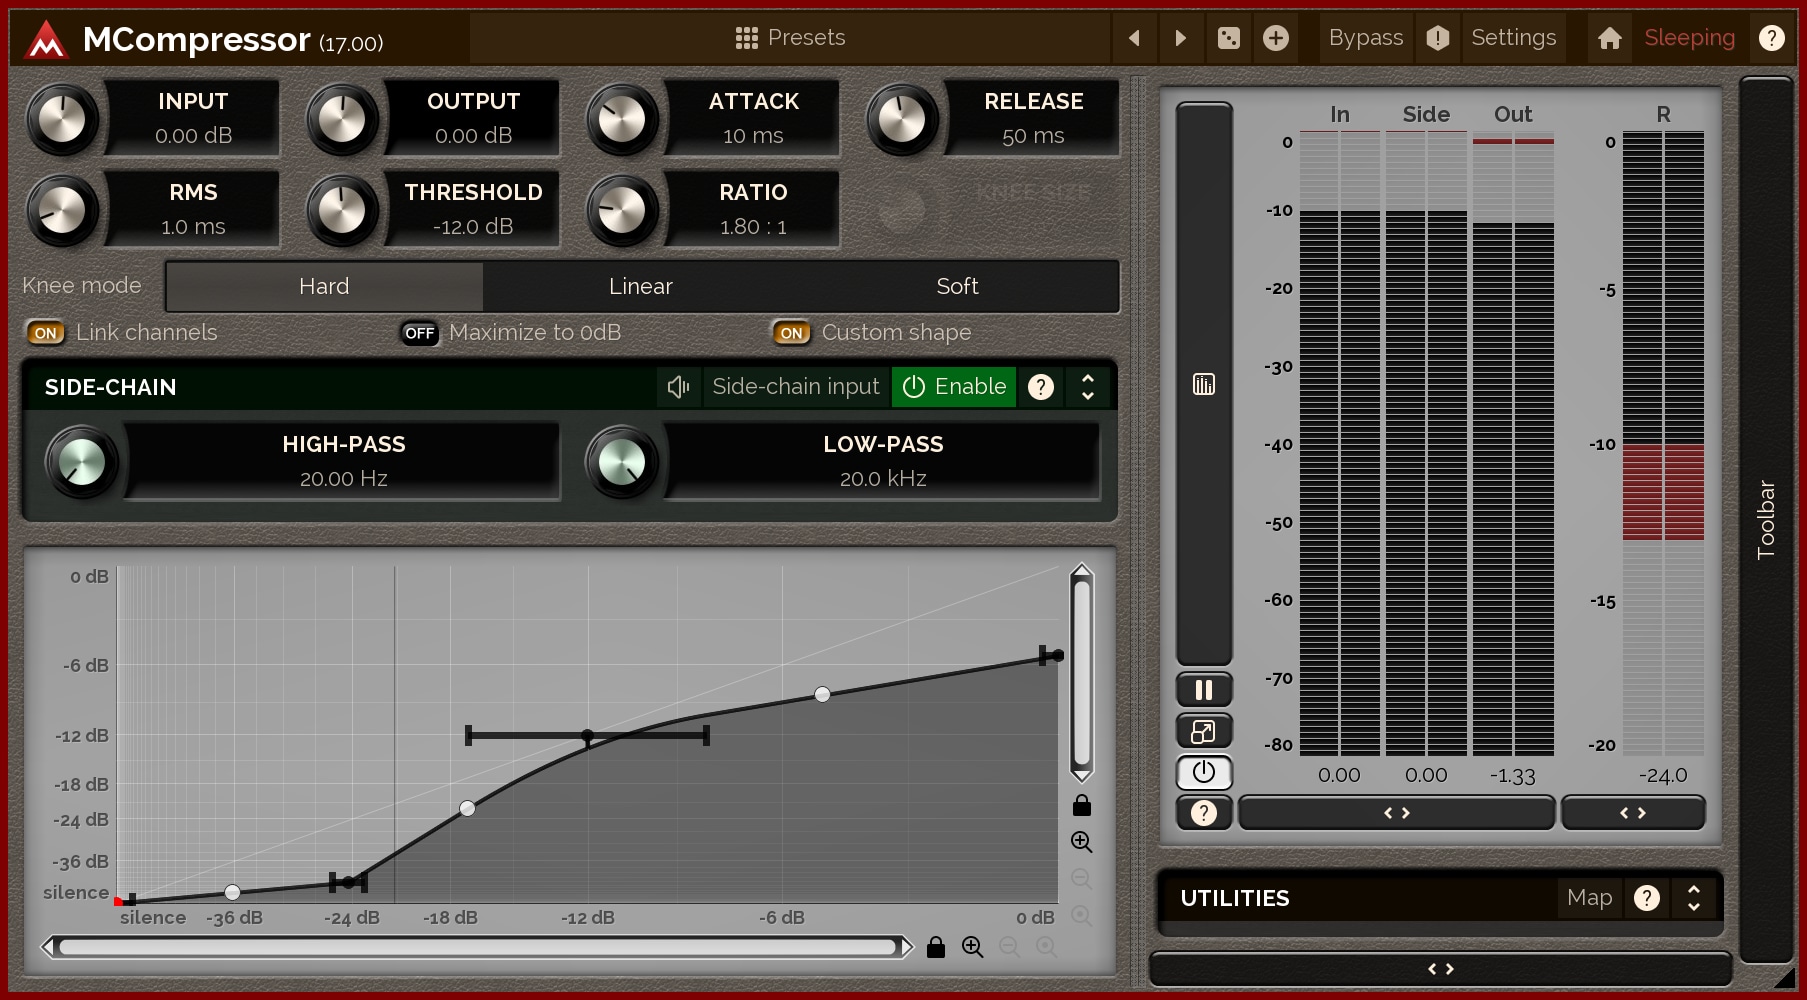Open the Presets dropdown

click(x=790, y=38)
